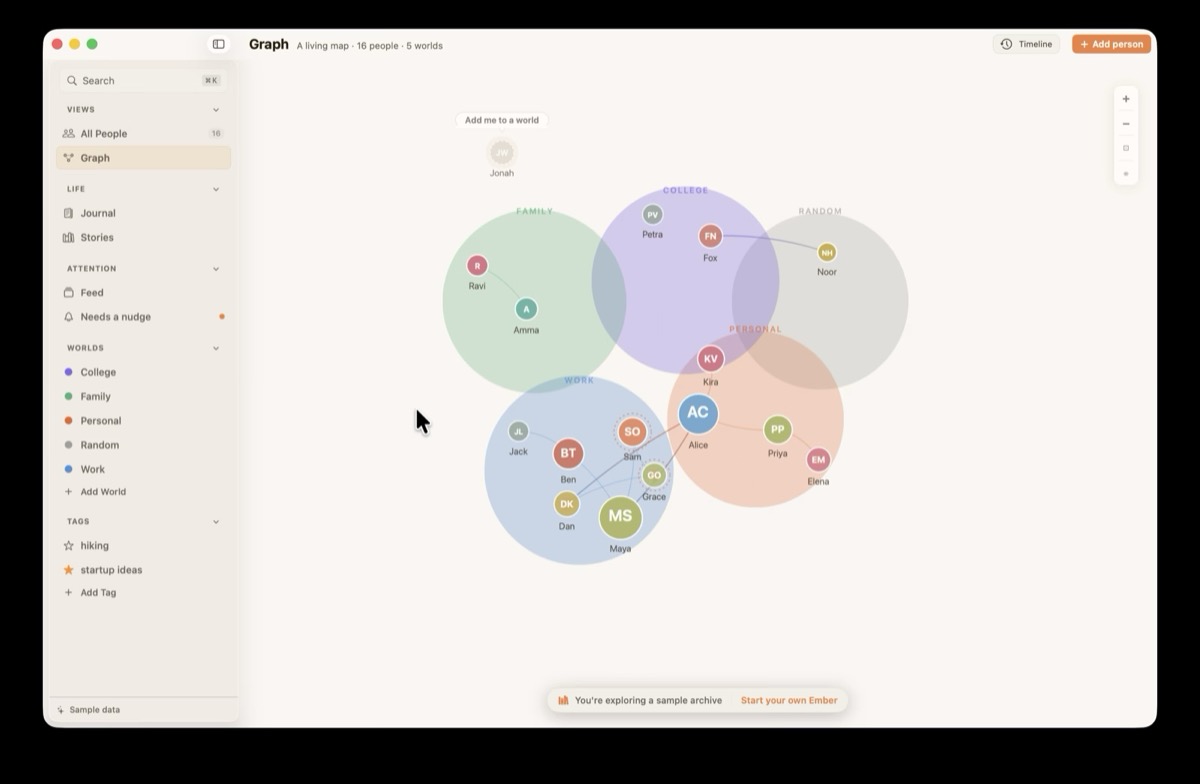Screen dimensions: 1200x784
Task: Click the Jonah avatar node
Action: (502, 152)
